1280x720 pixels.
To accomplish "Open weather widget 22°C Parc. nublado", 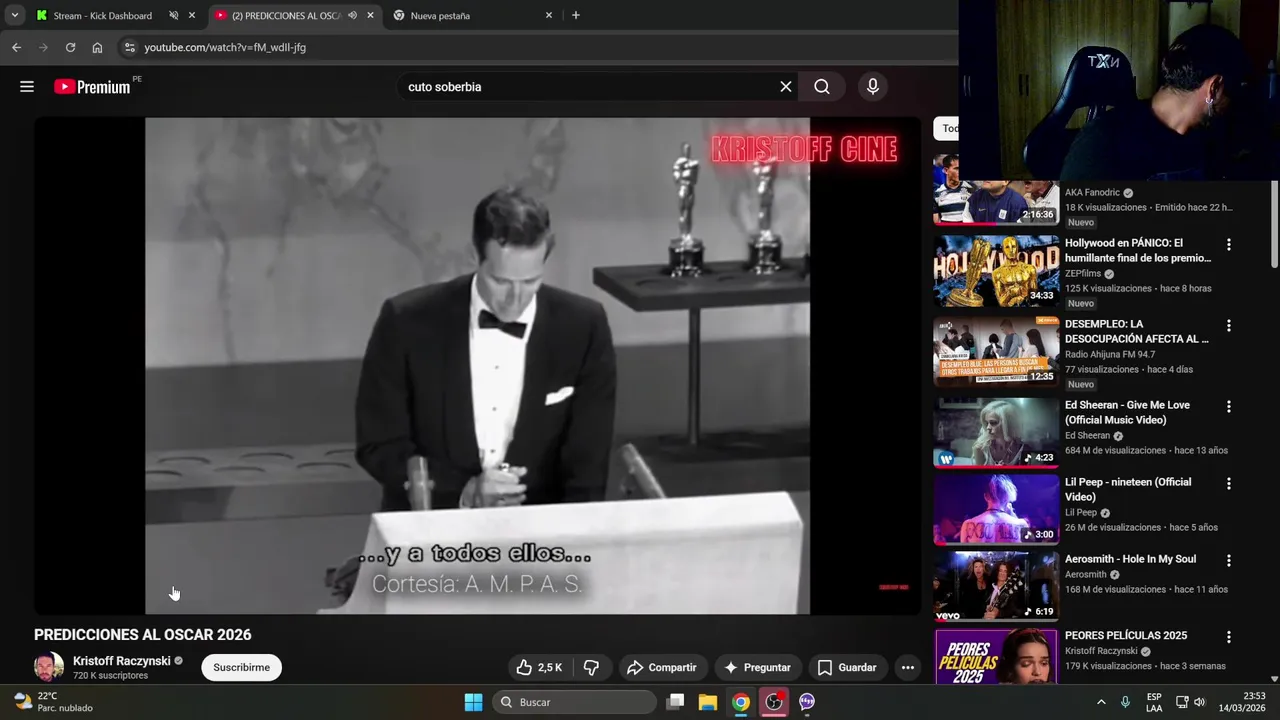I will click(x=53, y=702).
